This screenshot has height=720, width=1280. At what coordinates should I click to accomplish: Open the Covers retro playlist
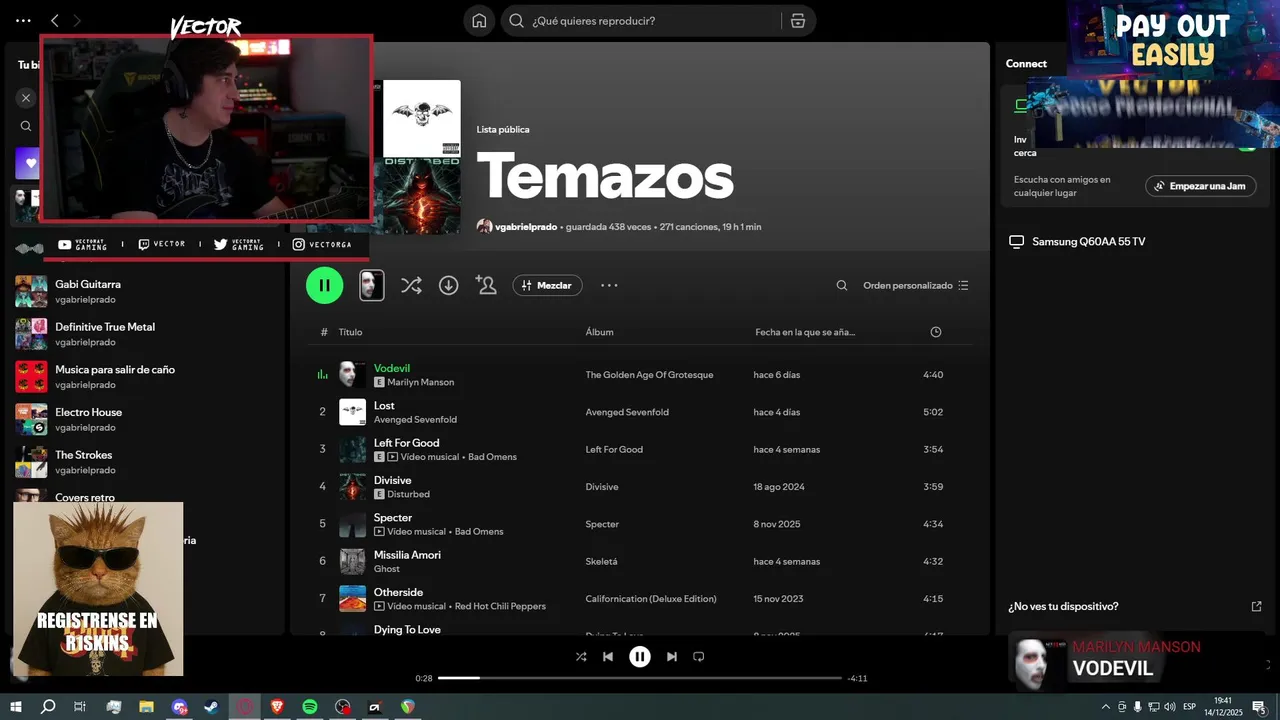pyautogui.click(x=85, y=497)
